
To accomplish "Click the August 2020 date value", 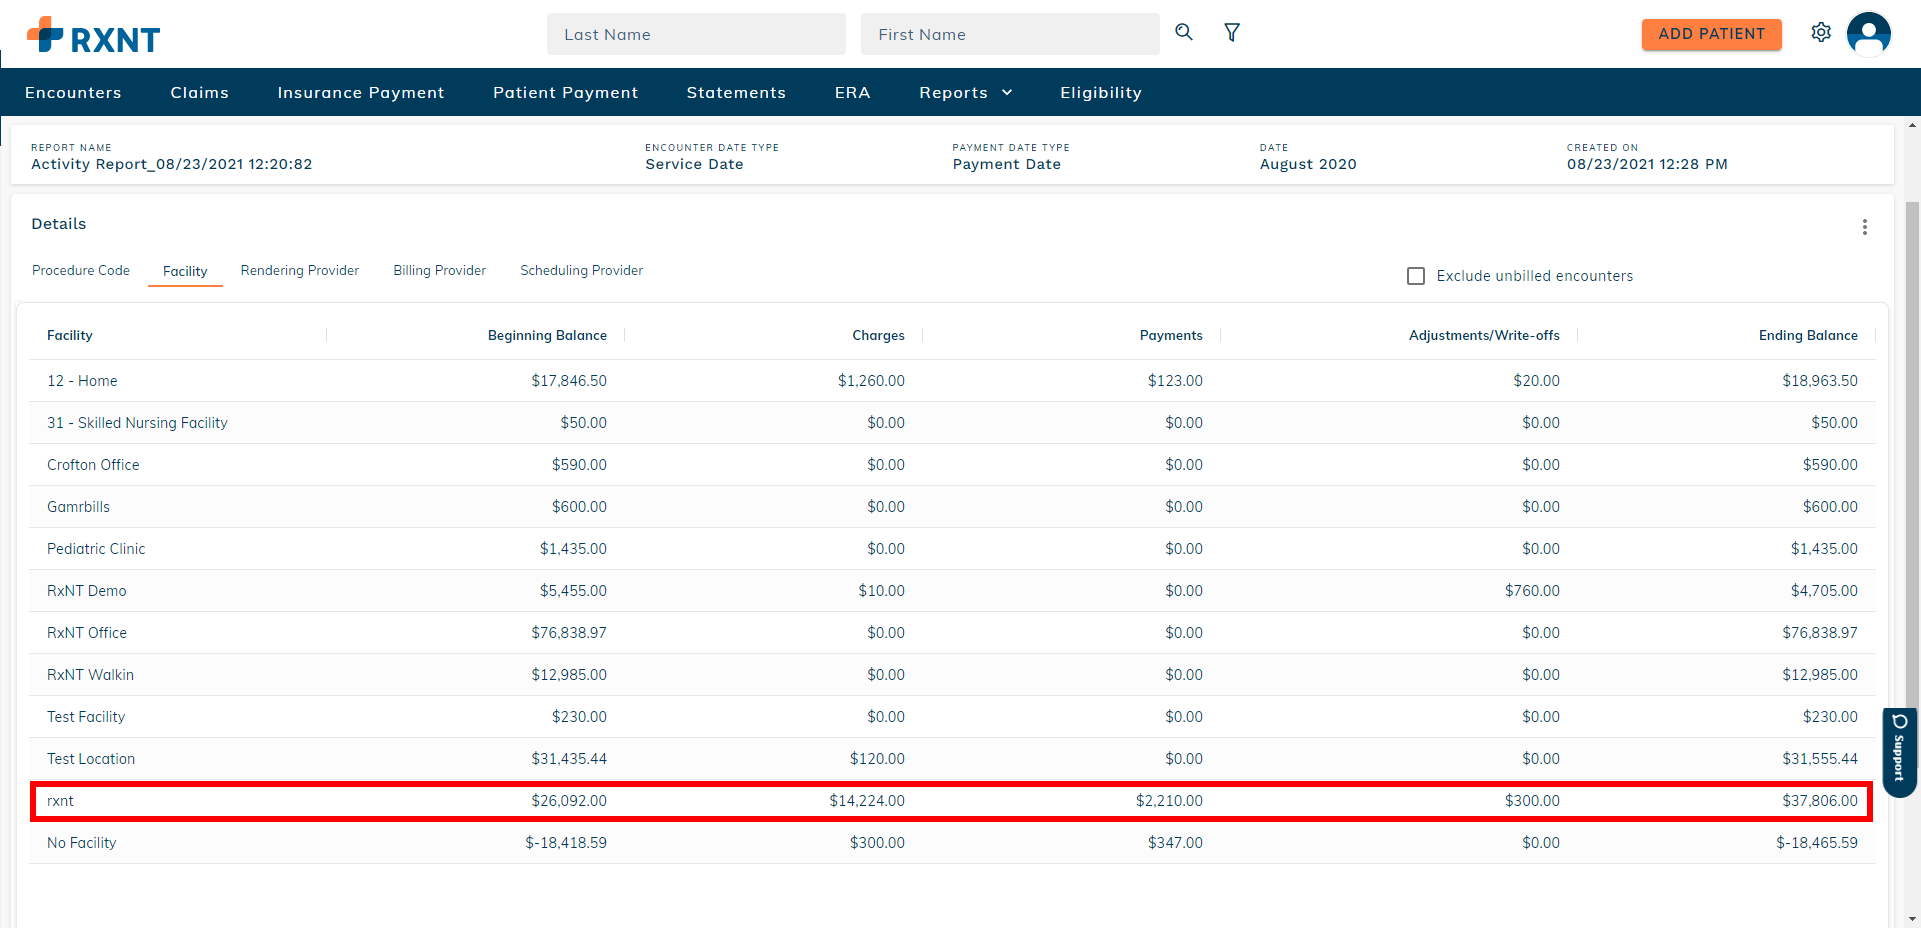I will [1308, 164].
